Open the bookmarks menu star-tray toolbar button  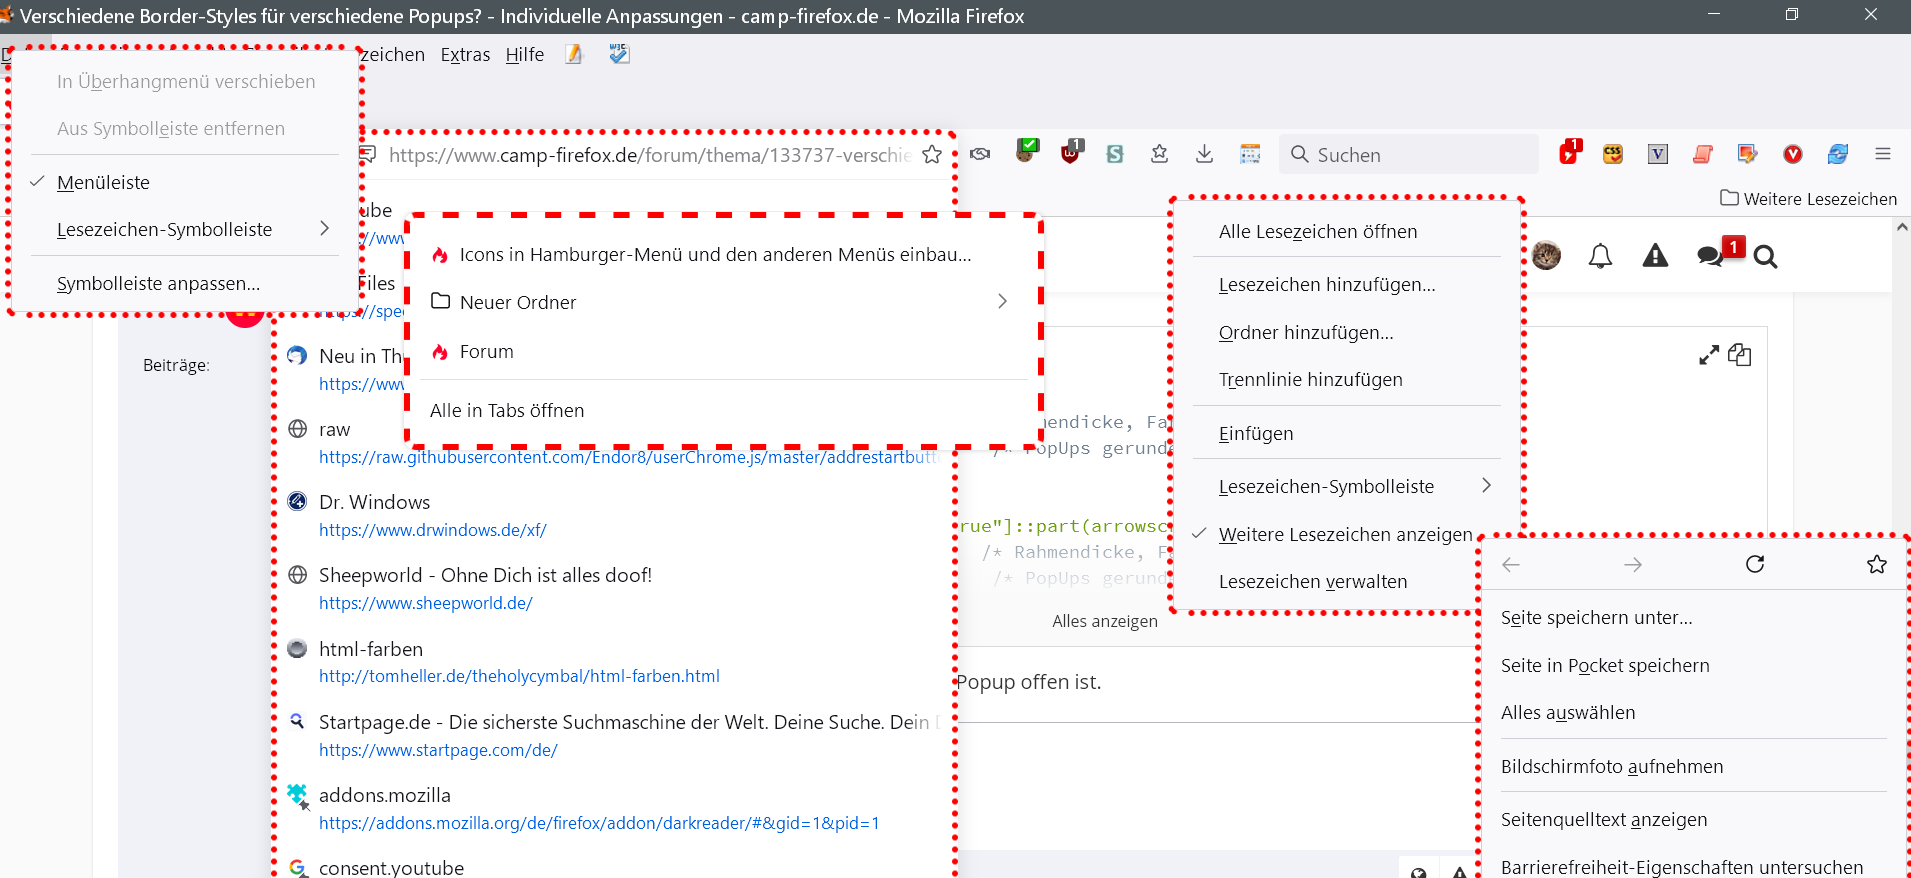tap(1160, 154)
